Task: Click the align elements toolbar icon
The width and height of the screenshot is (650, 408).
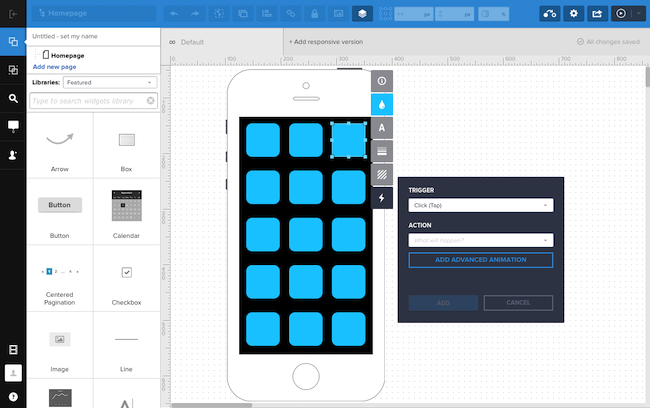Action: pos(267,14)
